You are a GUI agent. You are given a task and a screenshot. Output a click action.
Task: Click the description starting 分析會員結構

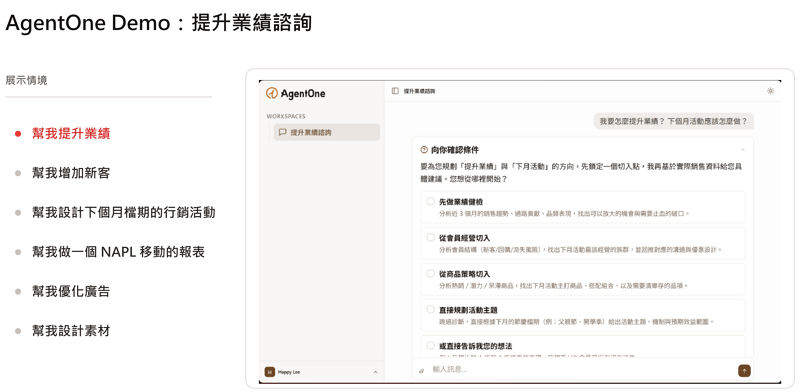(581, 250)
